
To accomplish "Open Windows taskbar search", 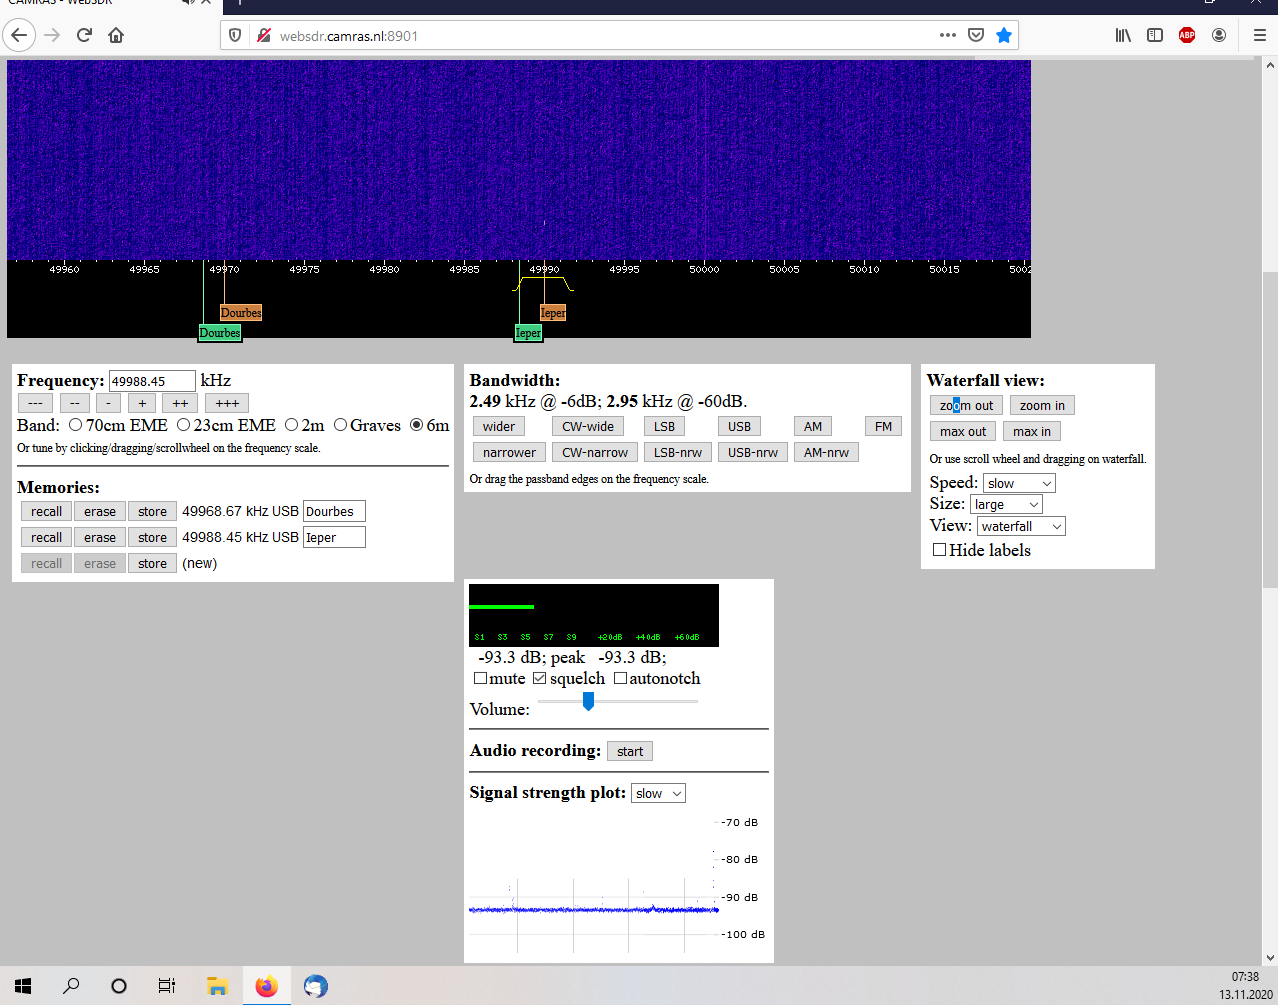I will (x=71, y=986).
